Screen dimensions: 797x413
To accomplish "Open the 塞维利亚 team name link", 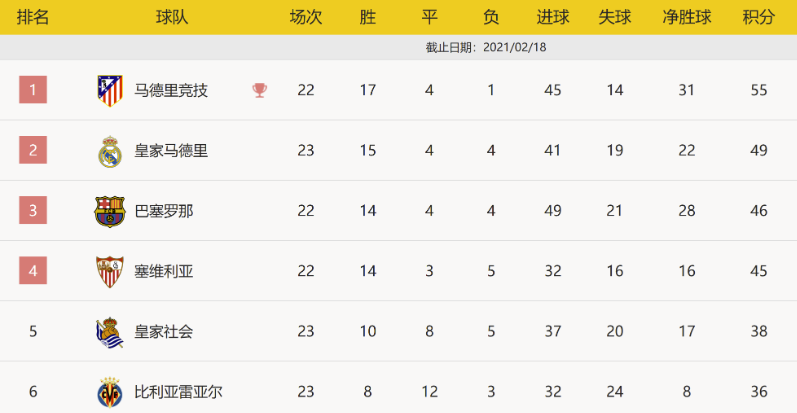I will pos(164,271).
